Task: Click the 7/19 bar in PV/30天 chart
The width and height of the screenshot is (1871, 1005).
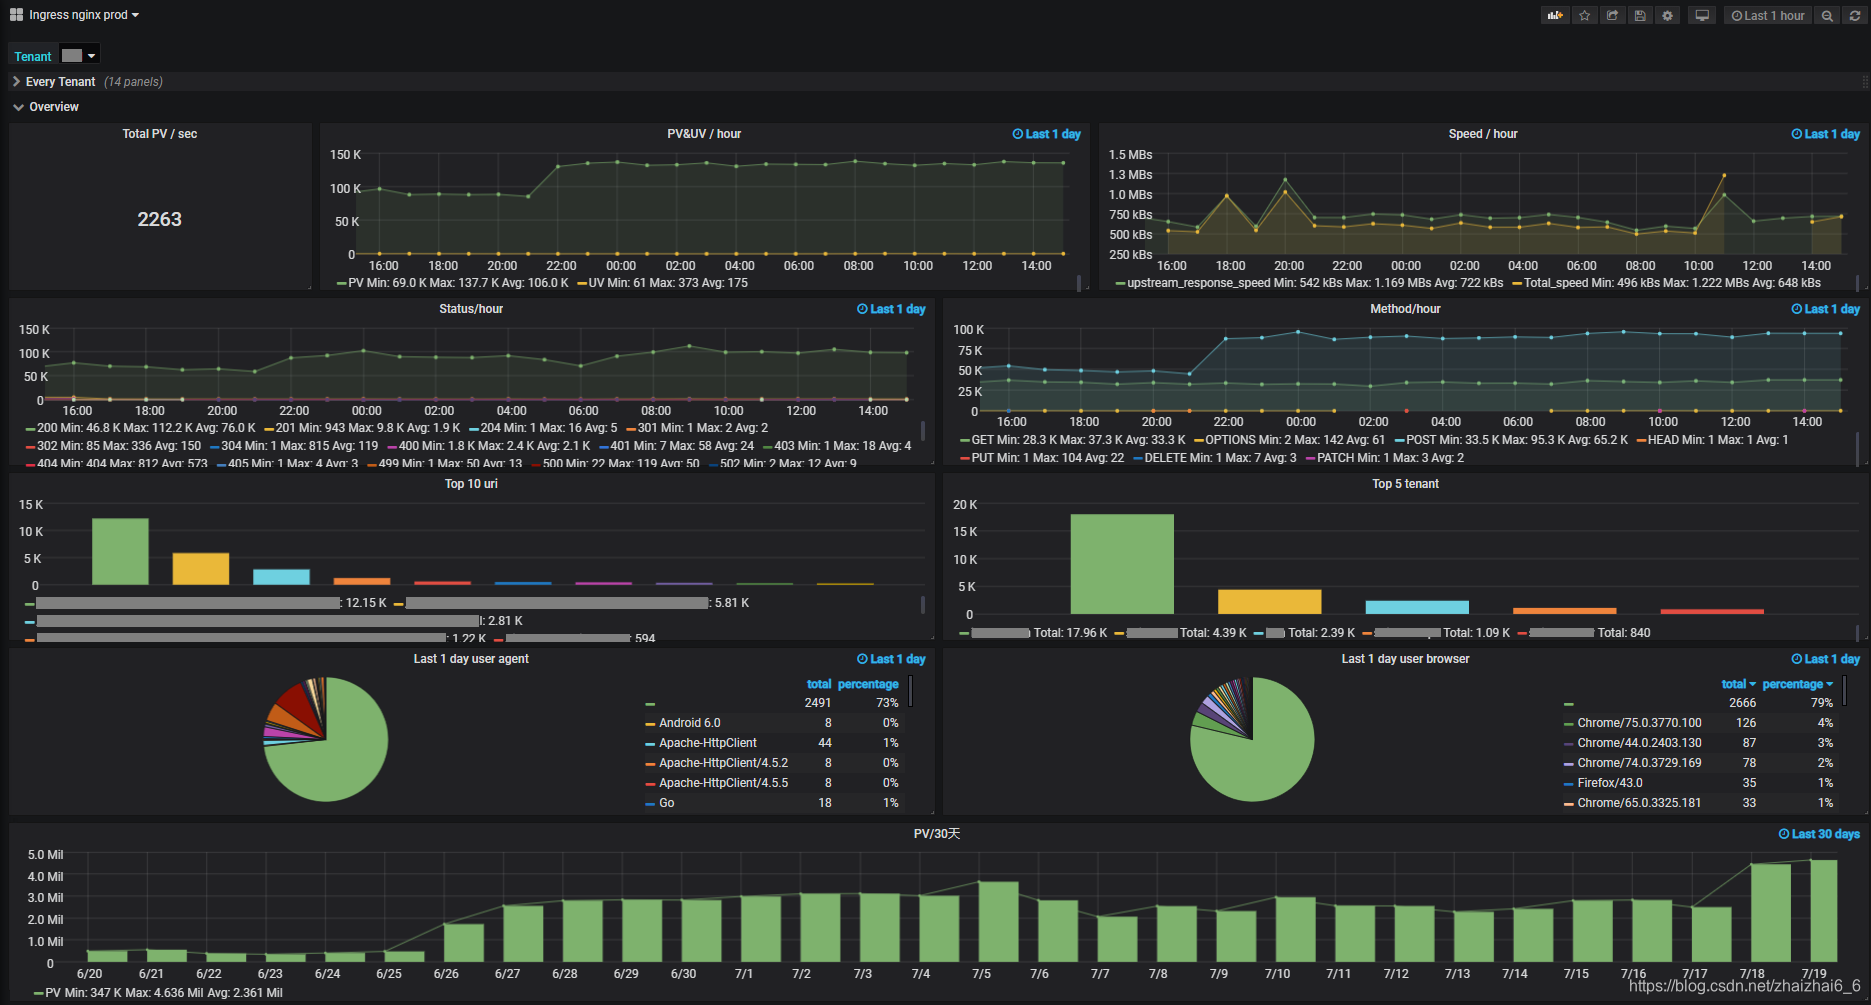Action: point(1824,911)
